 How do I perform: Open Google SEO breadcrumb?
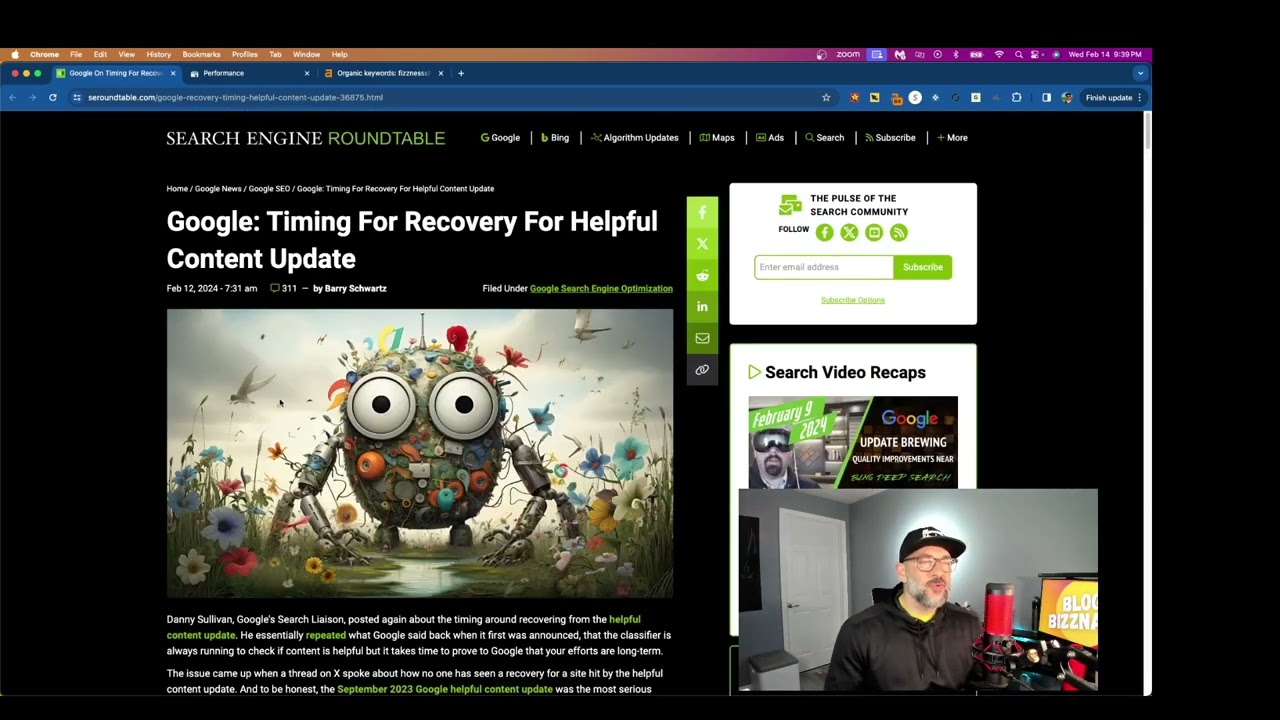269,188
